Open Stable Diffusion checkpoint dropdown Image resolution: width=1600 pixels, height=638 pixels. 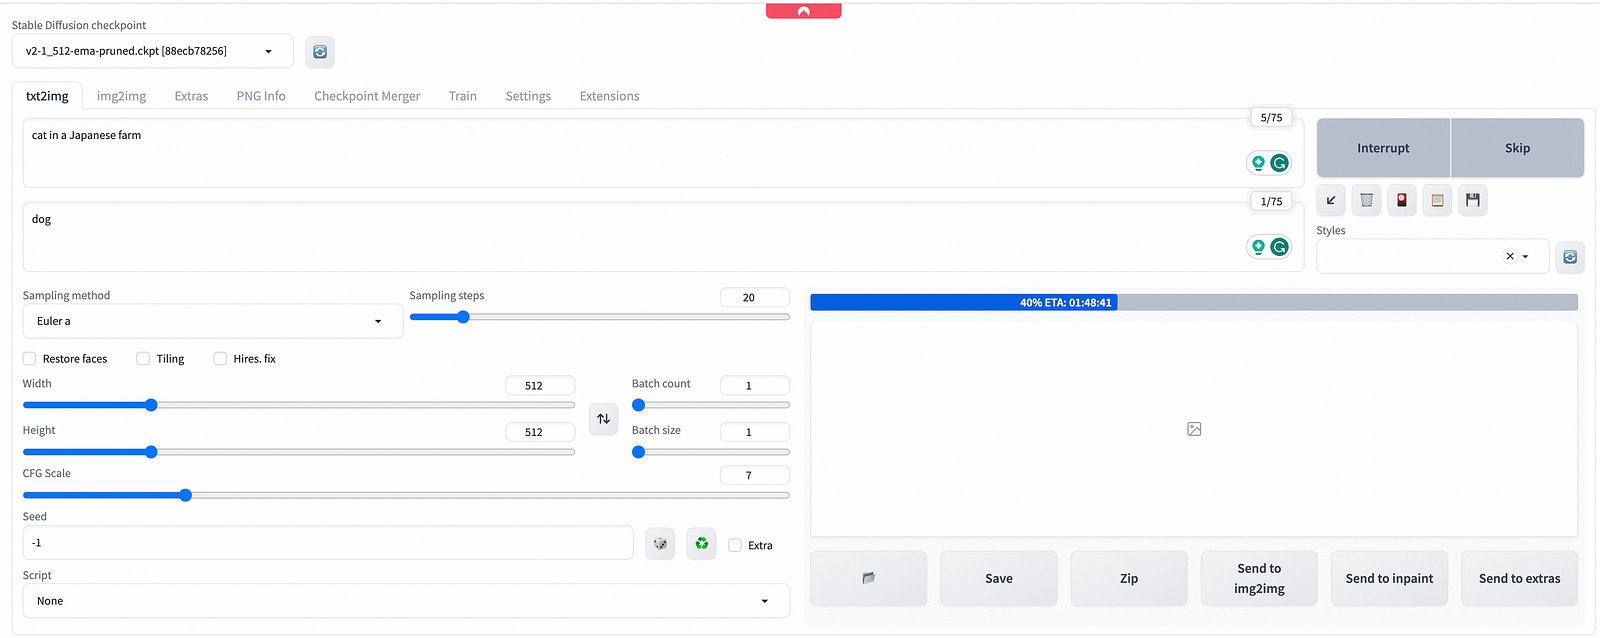pyautogui.click(x=153, y=51)
